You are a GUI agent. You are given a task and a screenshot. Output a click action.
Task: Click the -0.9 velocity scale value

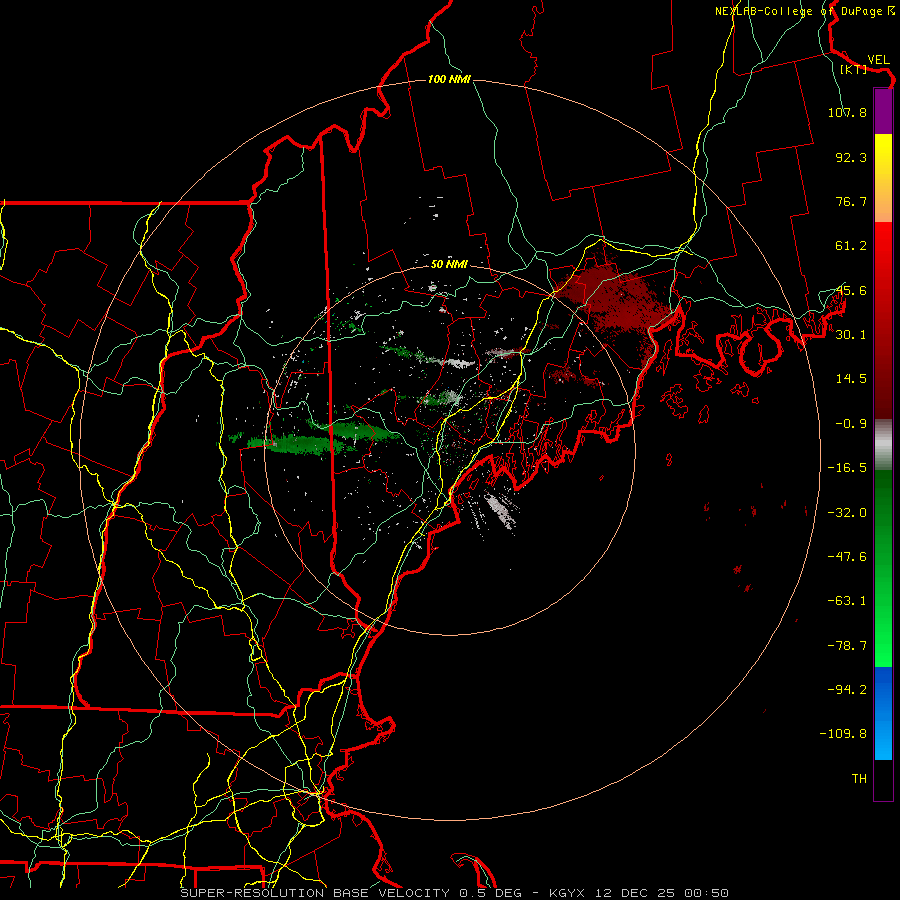(851, 424)
